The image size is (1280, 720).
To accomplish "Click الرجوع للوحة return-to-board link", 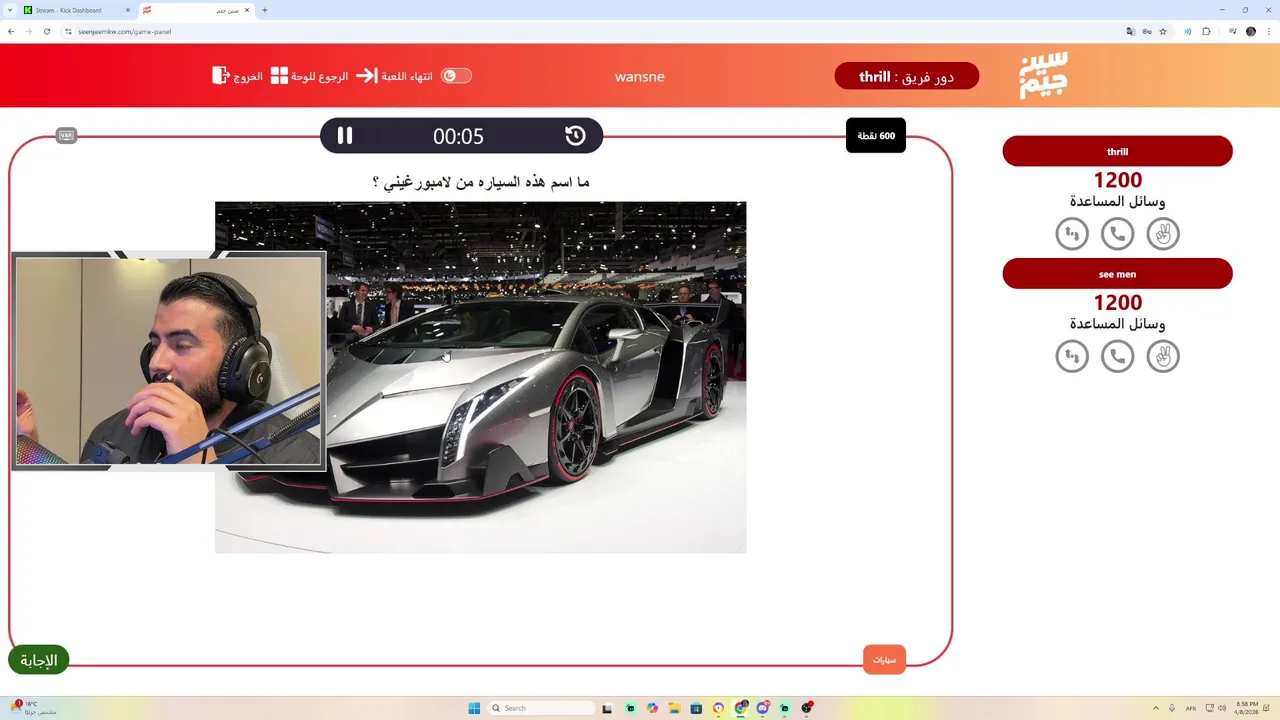I will [320, 76].
